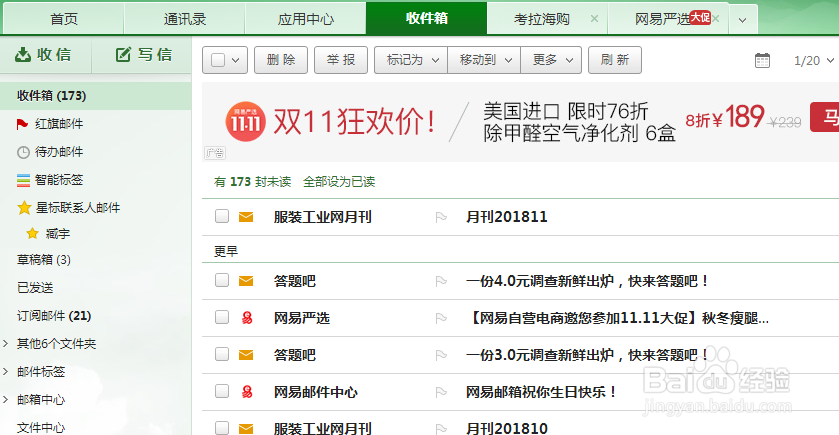
Task: Open the 移动到 dropdown
Action: (484, 60)
